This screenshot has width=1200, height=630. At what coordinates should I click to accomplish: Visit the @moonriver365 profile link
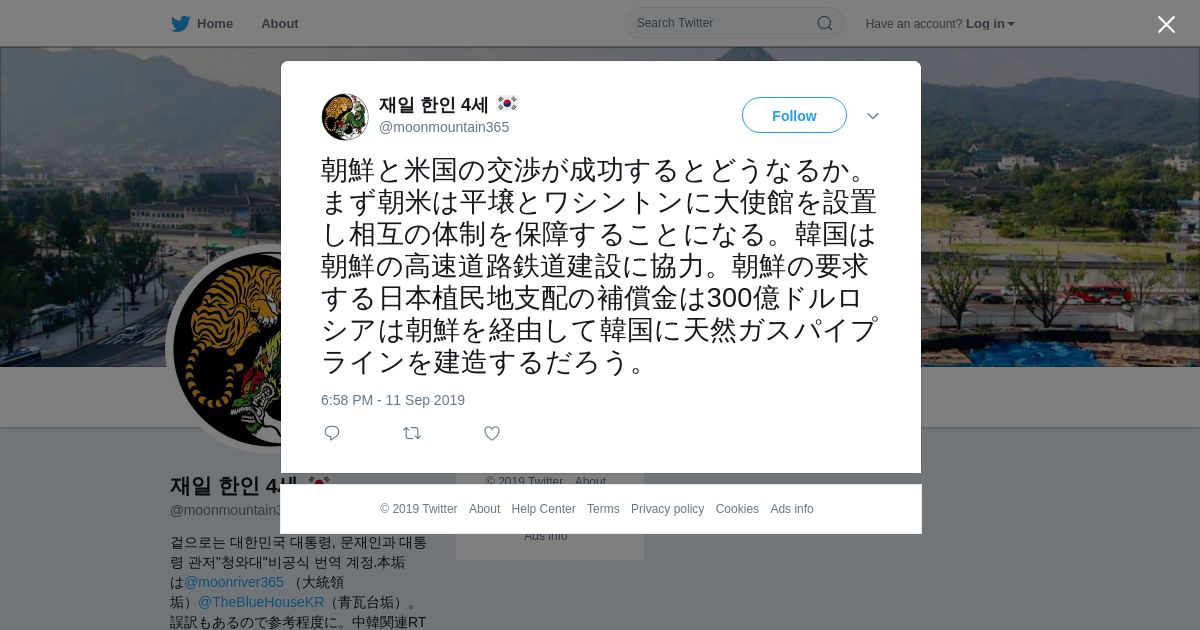pos(234,582)
